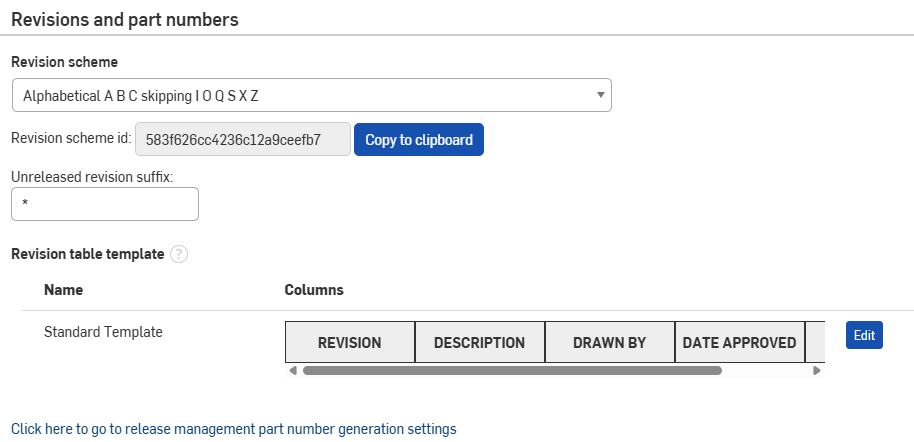Focus the Unreleased revision suffix input

(105, 204)
